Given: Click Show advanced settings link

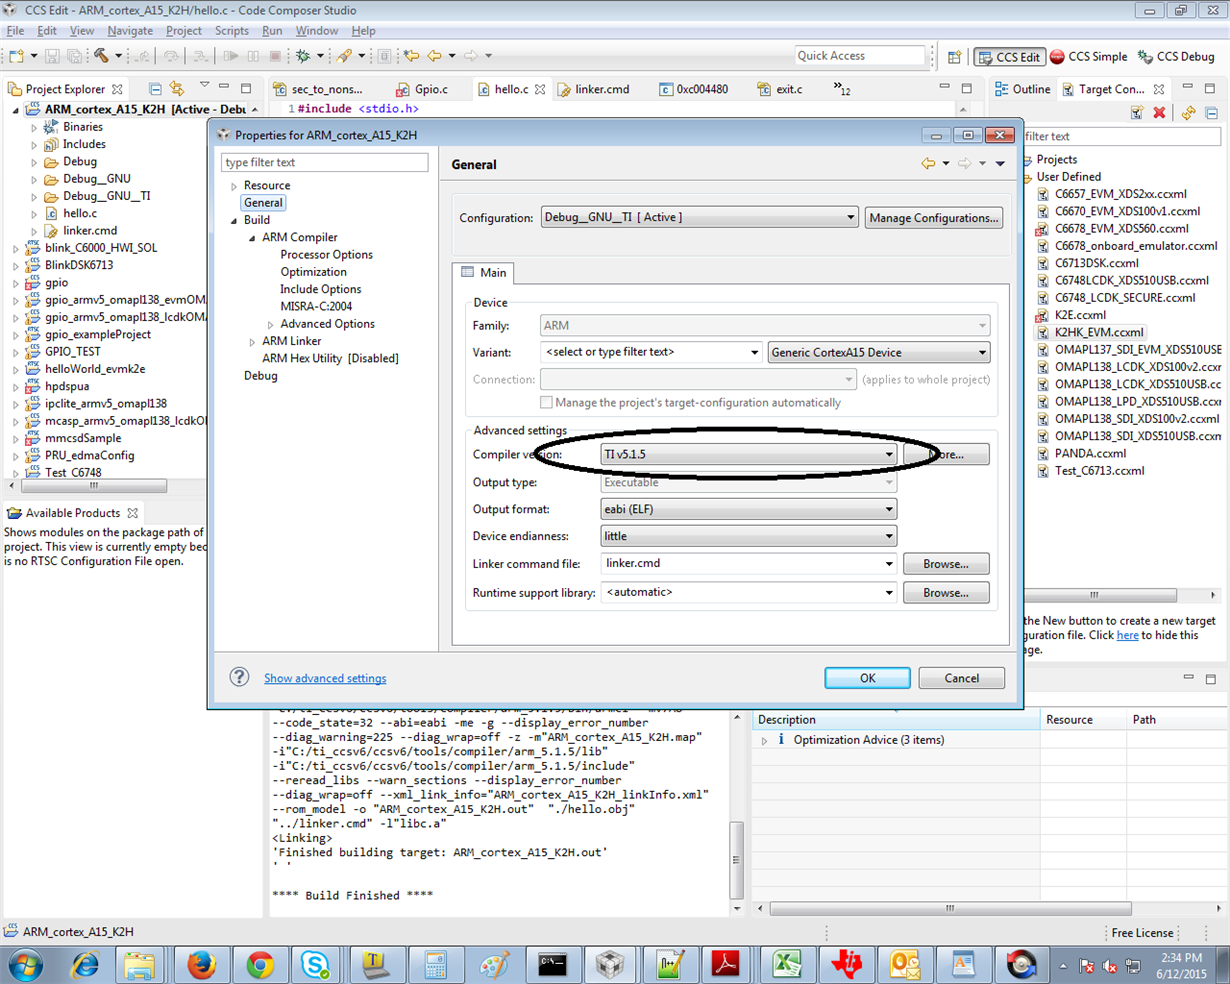Looking at the screenshot, I should [x=325, y=678].
